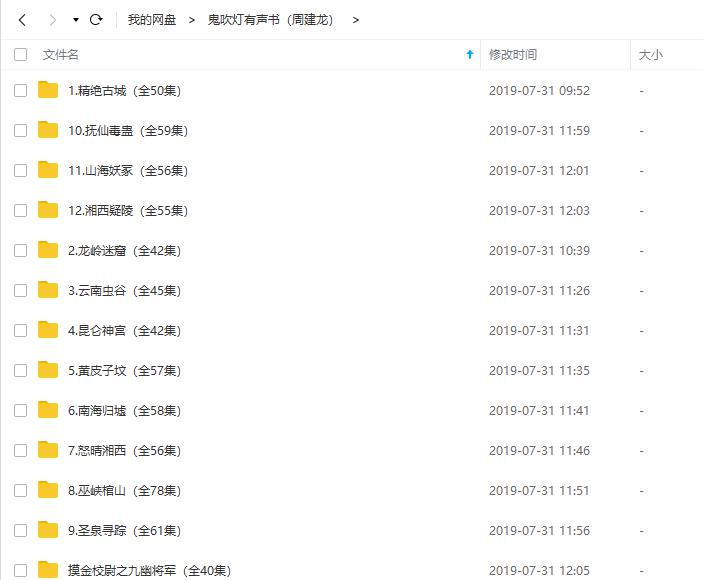This screenshot has width=703, height=580.
Task: Click the date 2019-07-31 09:52
Action: (x=539, y=91)
